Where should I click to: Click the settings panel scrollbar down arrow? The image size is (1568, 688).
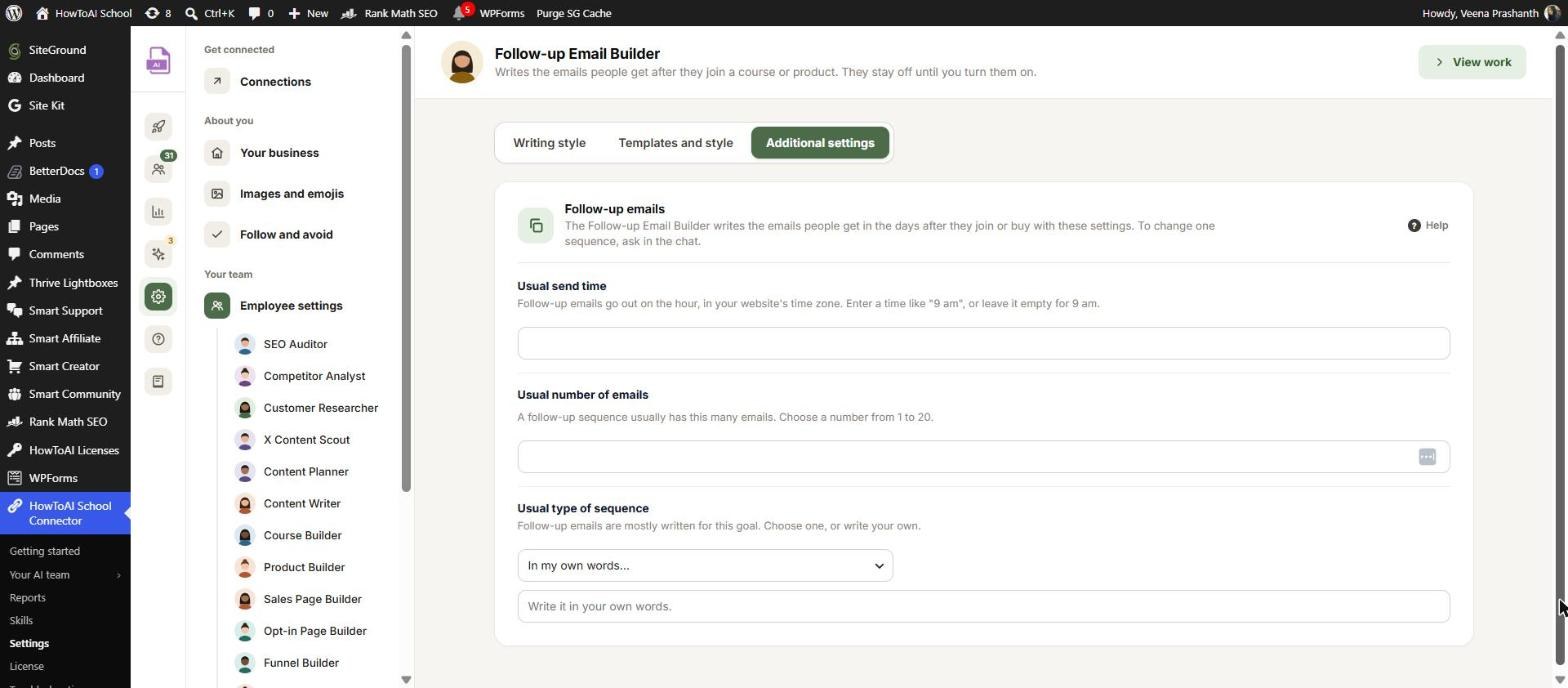(406, 680)
